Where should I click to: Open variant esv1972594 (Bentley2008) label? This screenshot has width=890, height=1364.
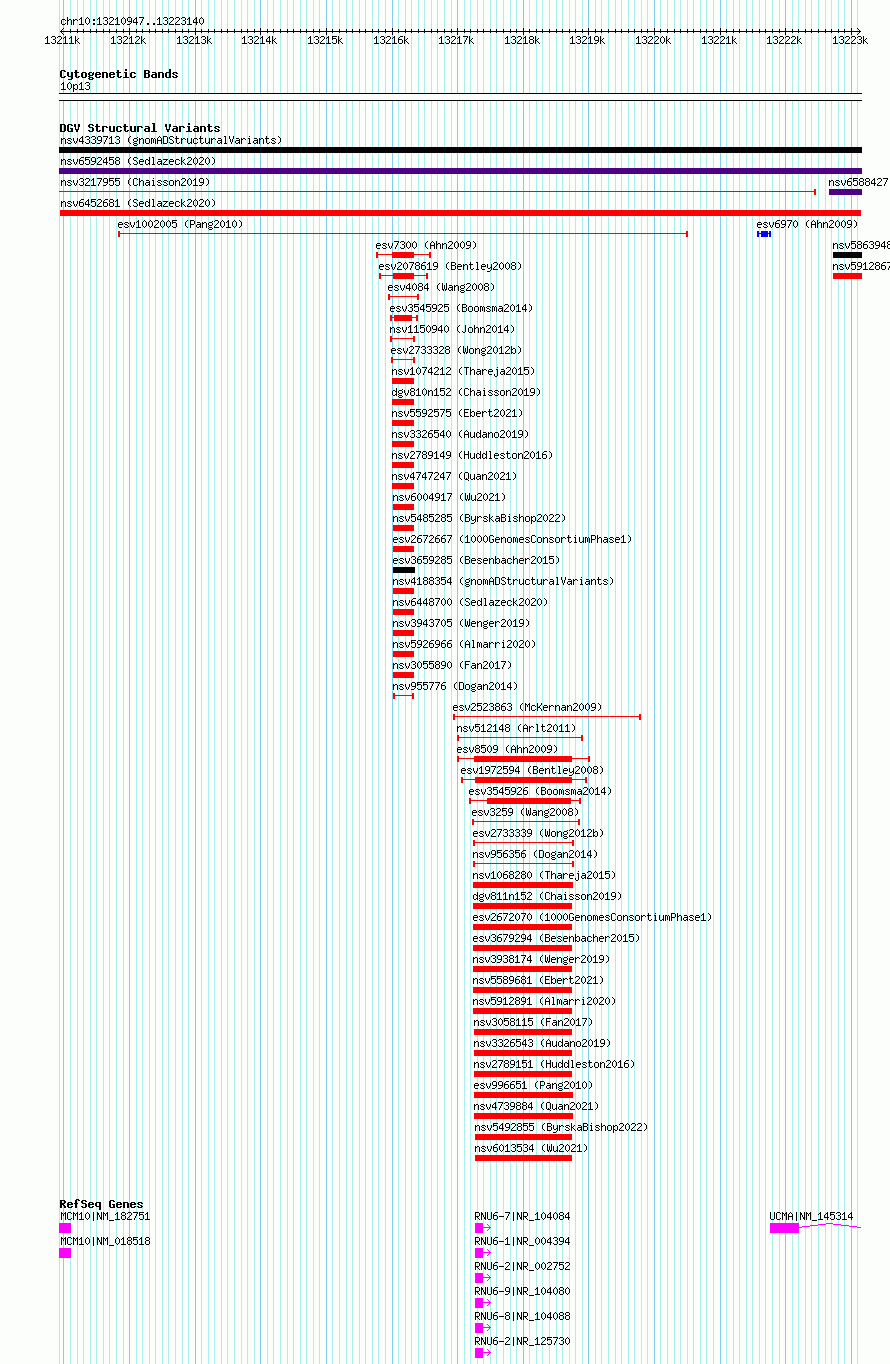[x=532, y=770]
